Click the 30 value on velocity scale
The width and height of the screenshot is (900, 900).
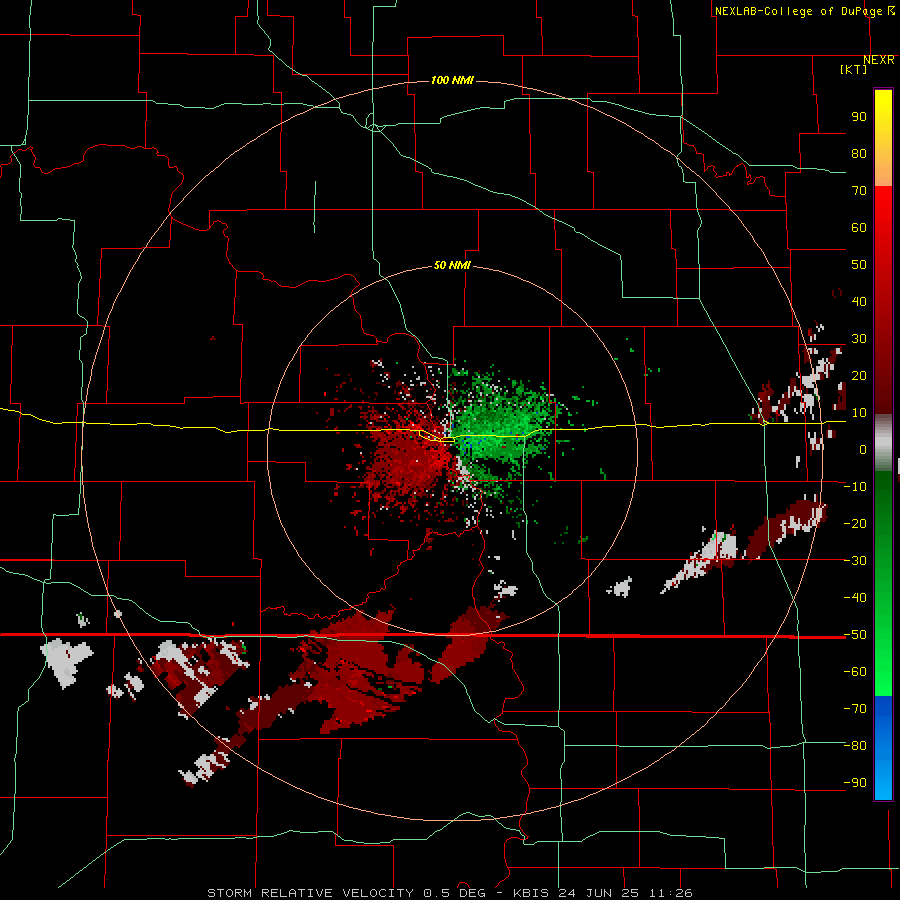[859, 339]
